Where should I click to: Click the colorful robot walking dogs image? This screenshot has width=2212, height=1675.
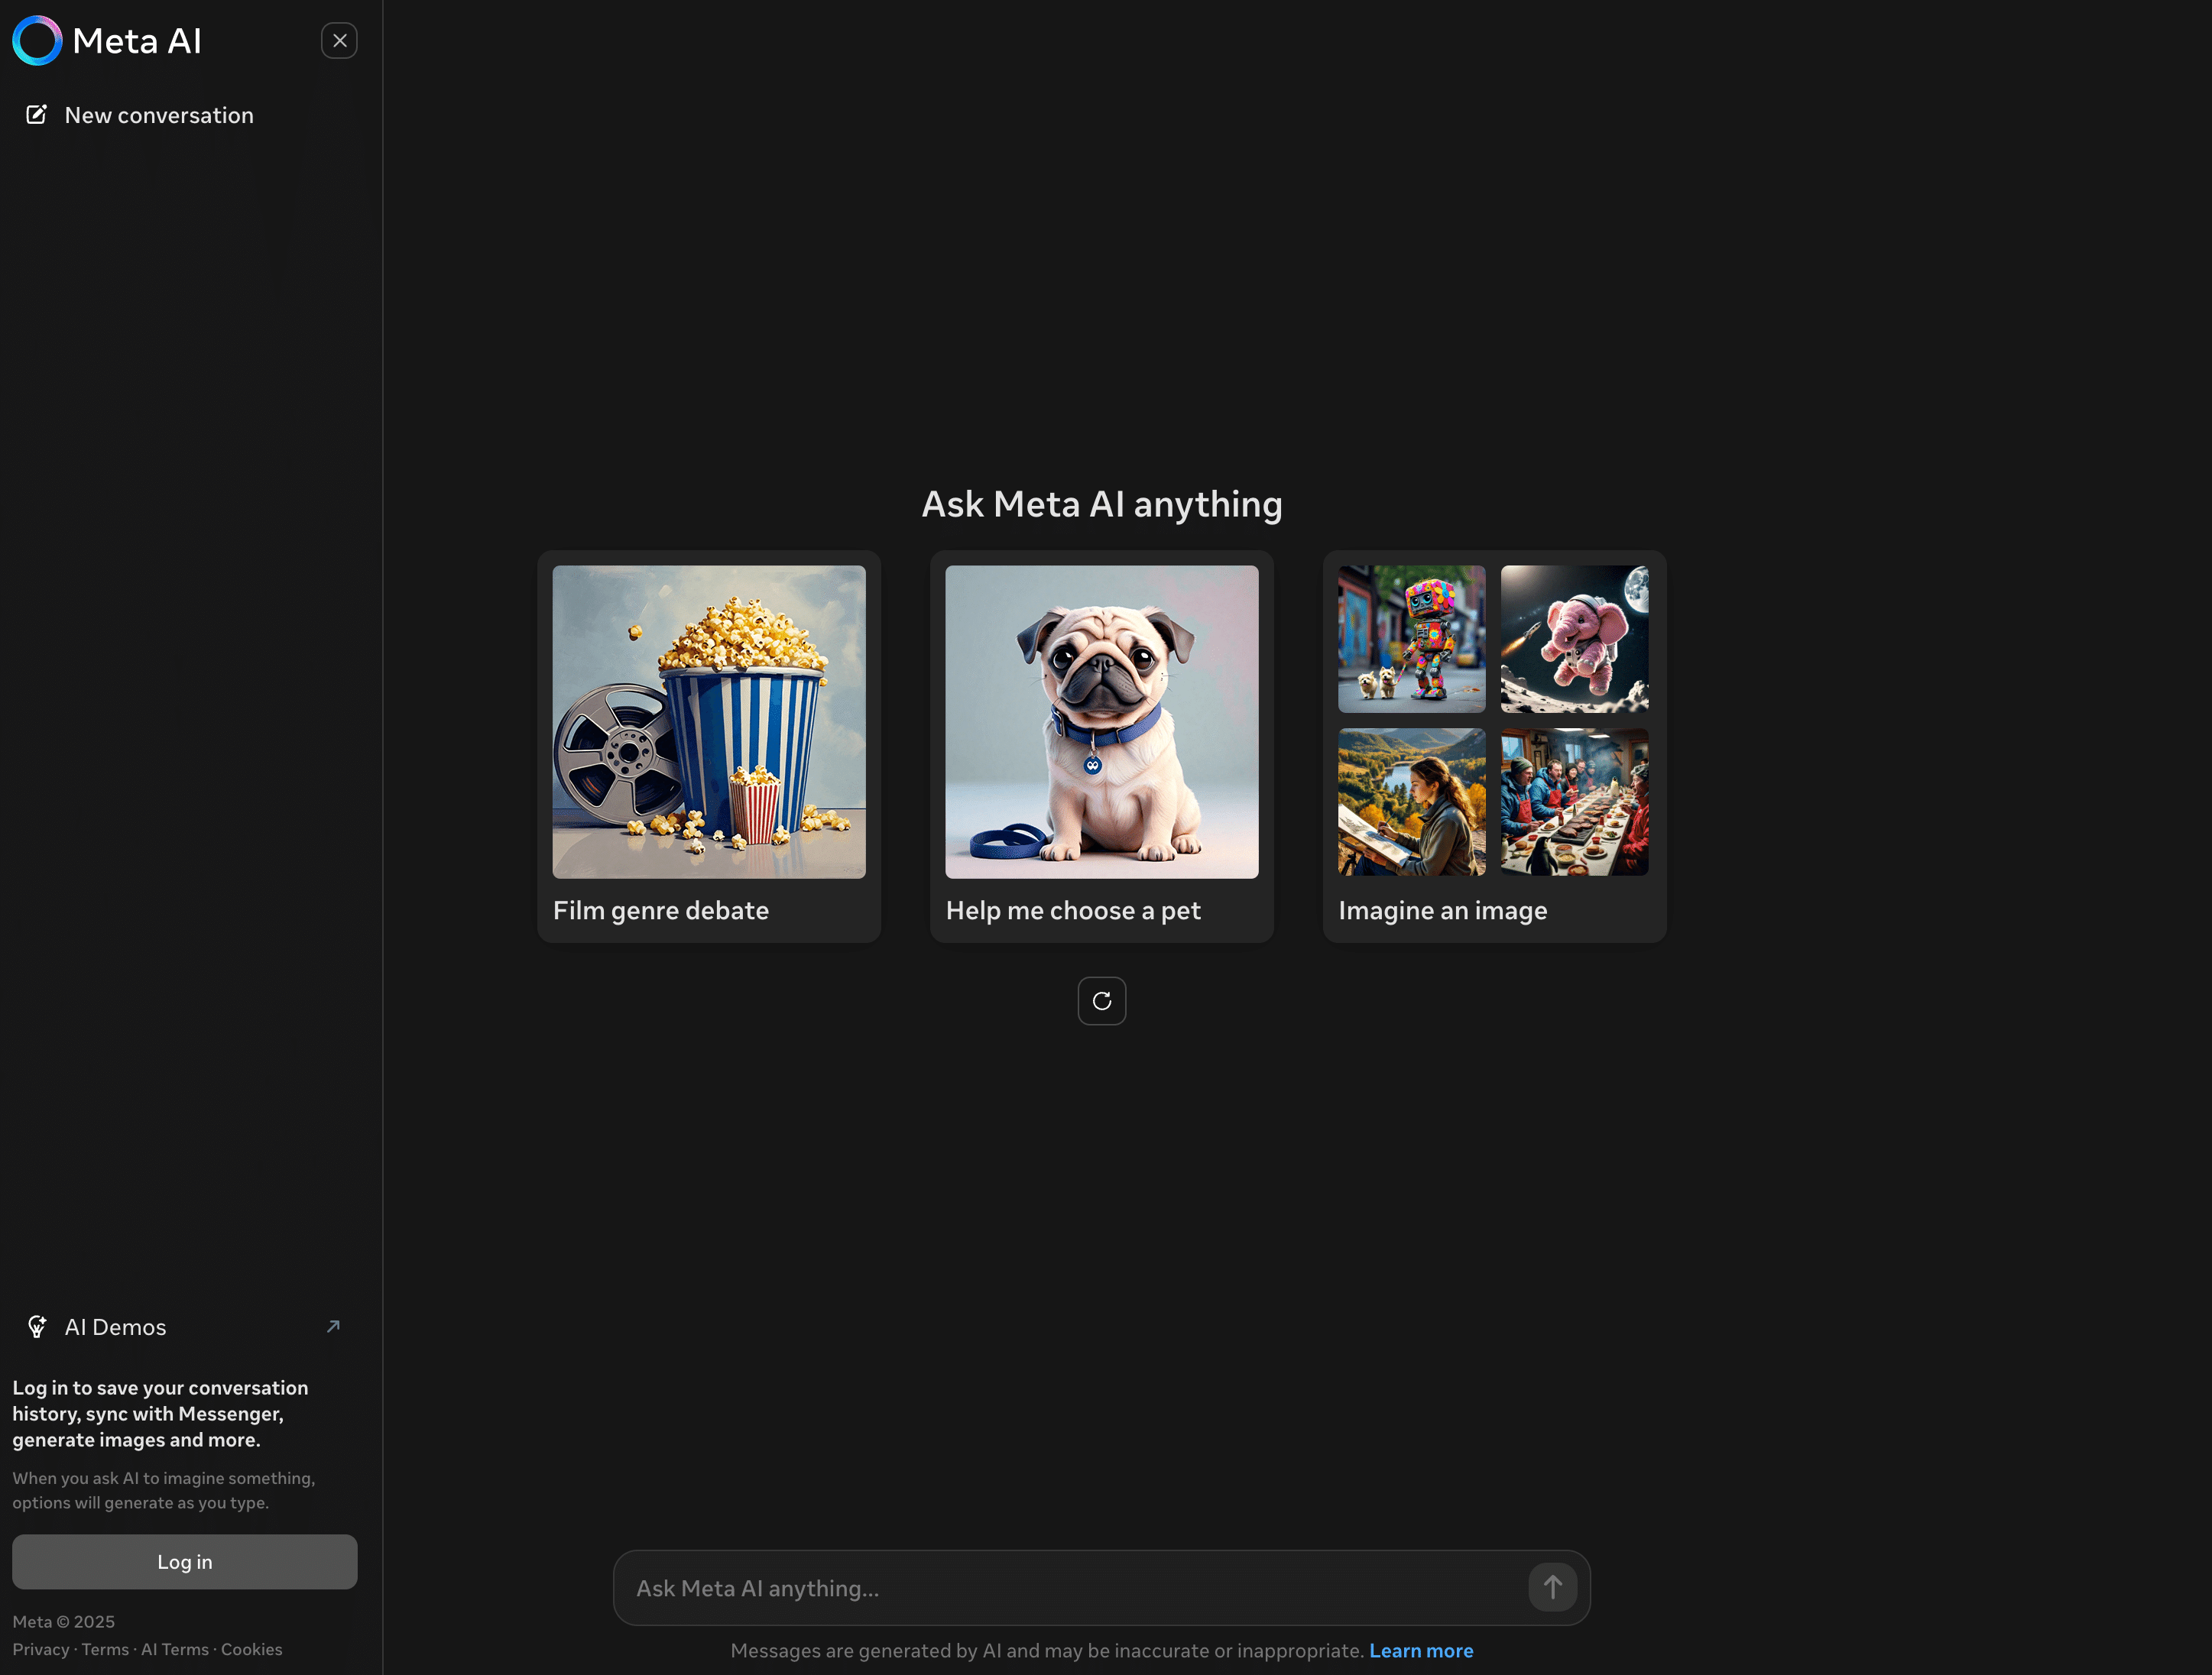(1411, 639)
